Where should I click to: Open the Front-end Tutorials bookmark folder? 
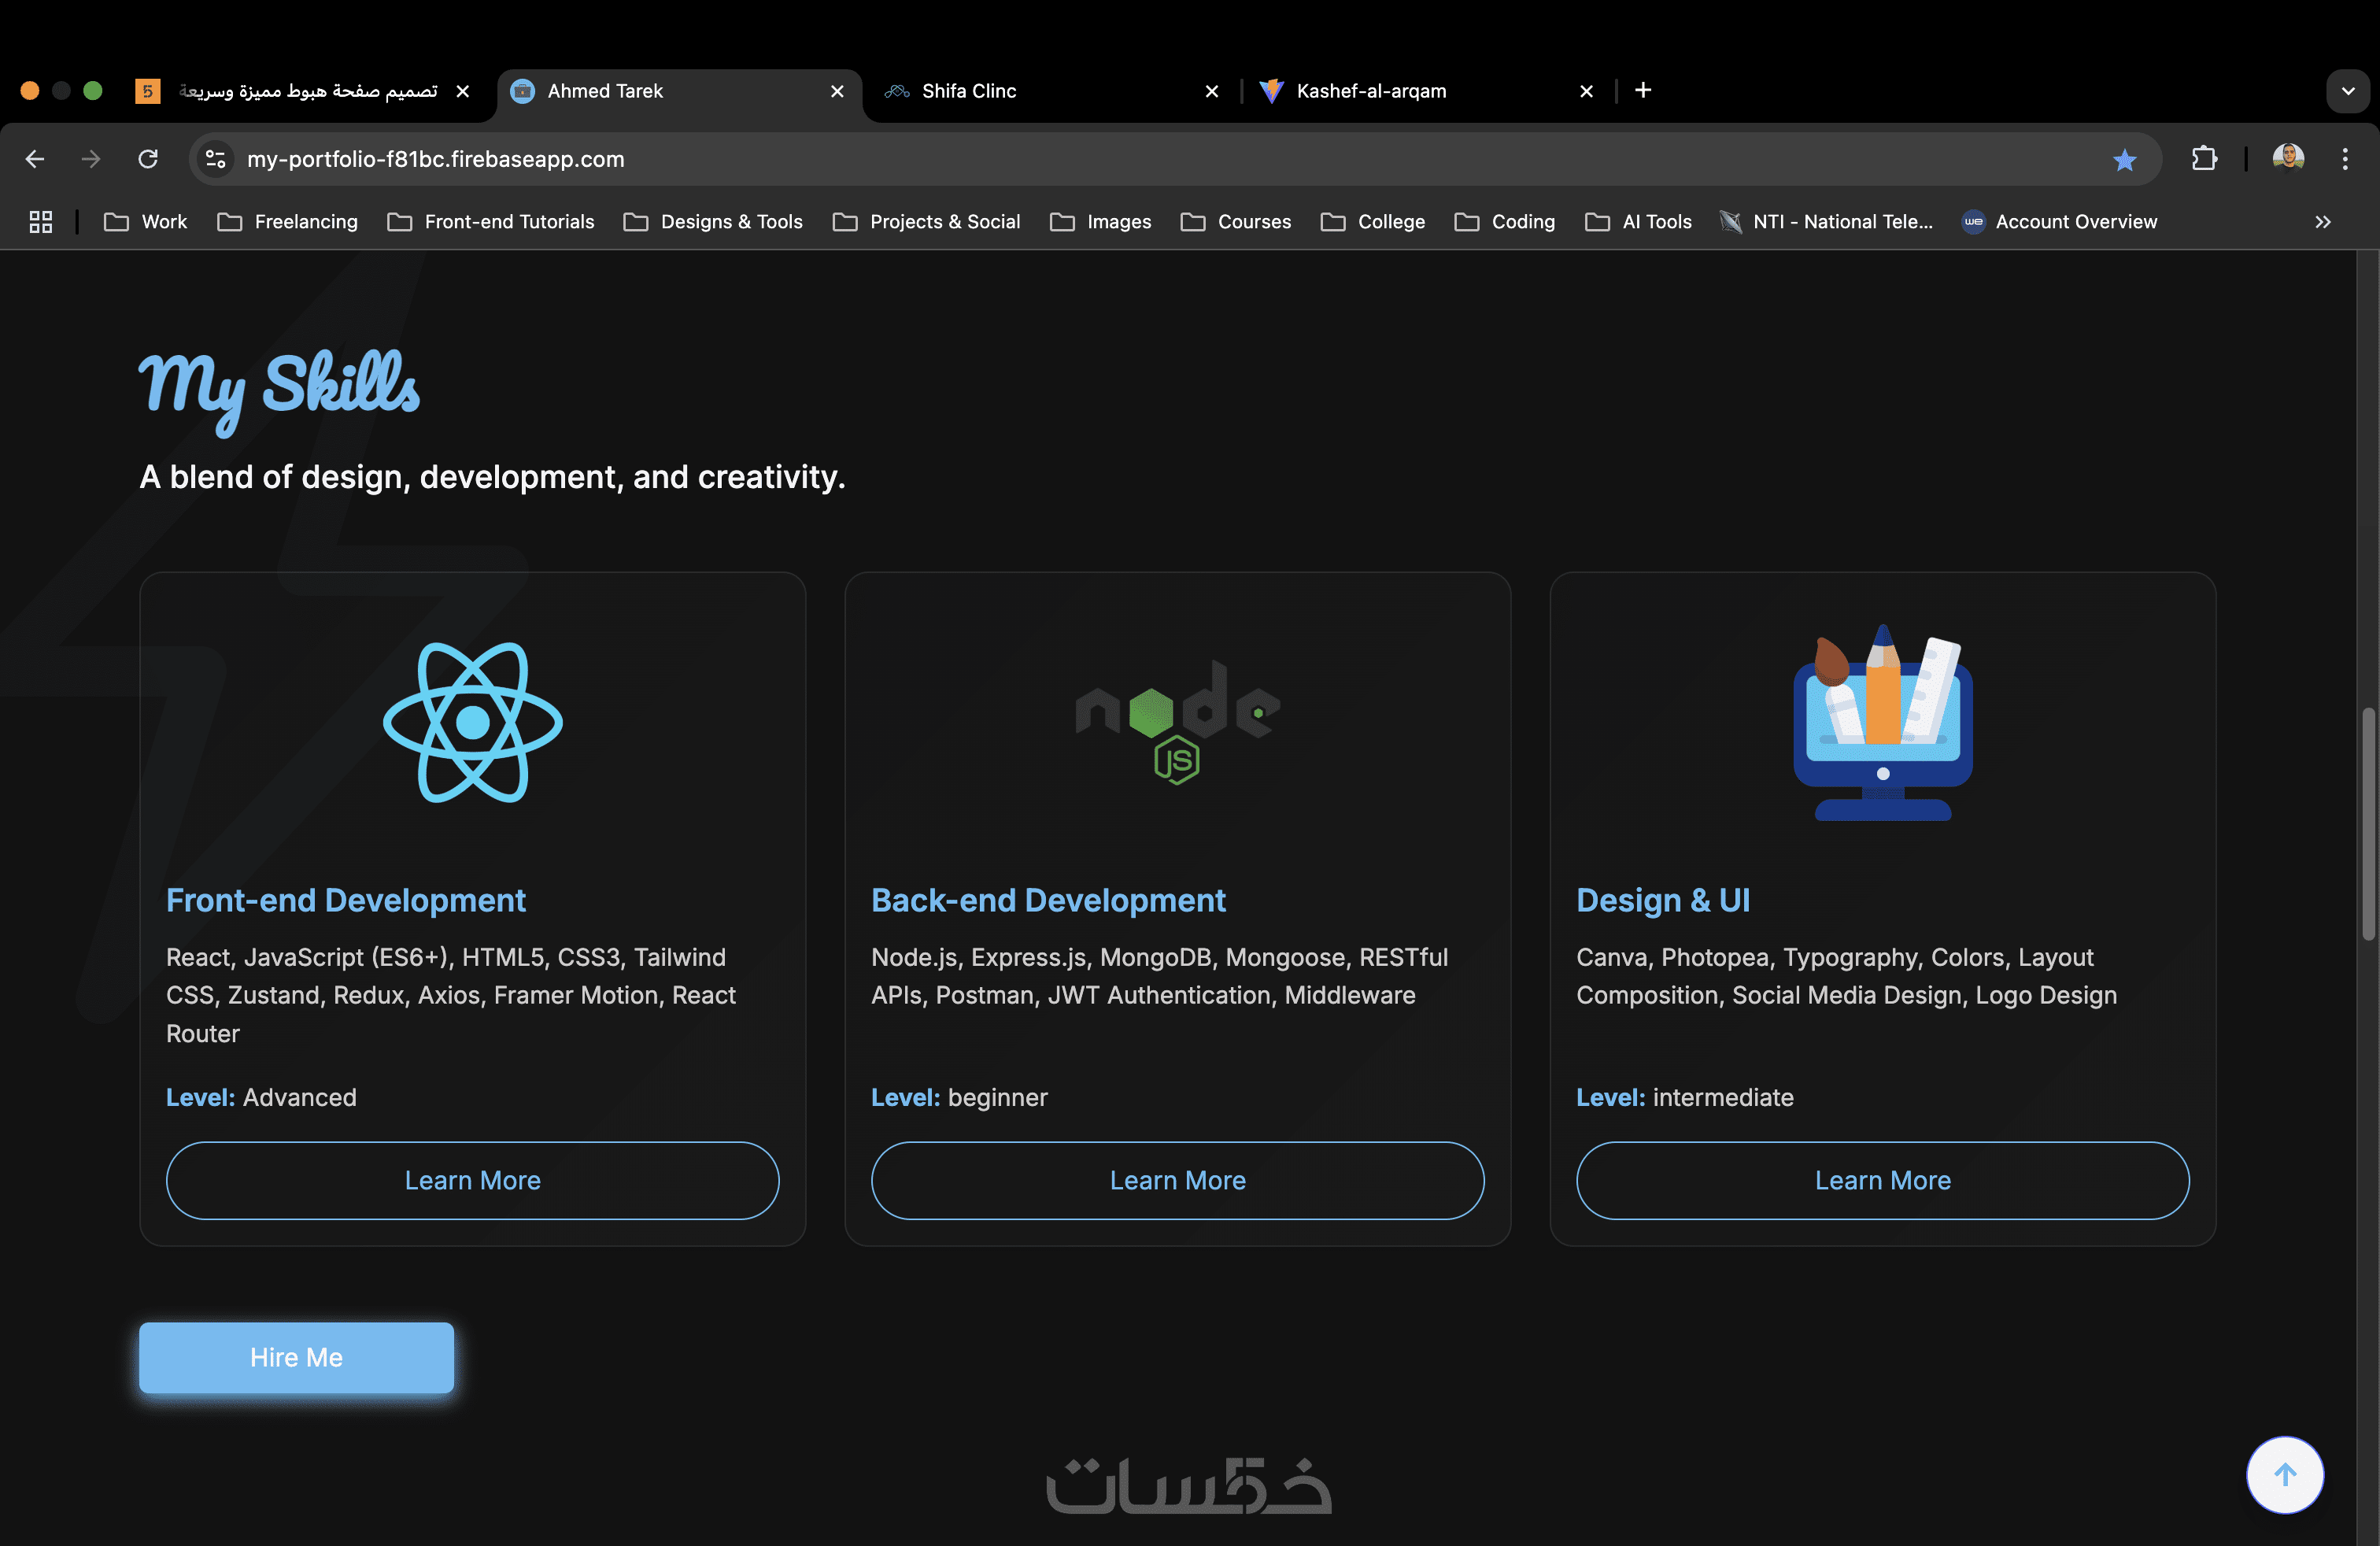[x=491, y=222]
